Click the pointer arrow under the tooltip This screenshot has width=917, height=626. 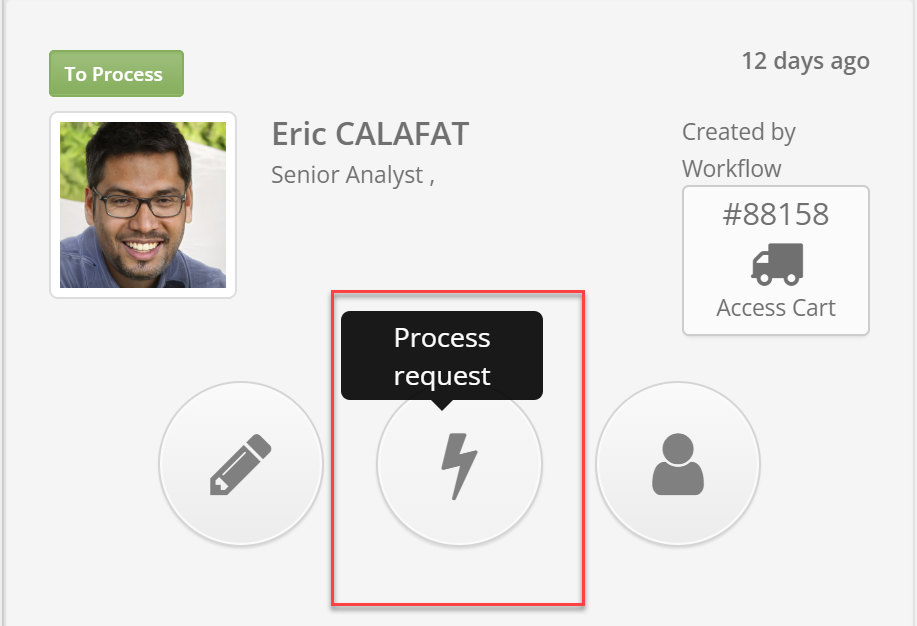coord(441,404)
